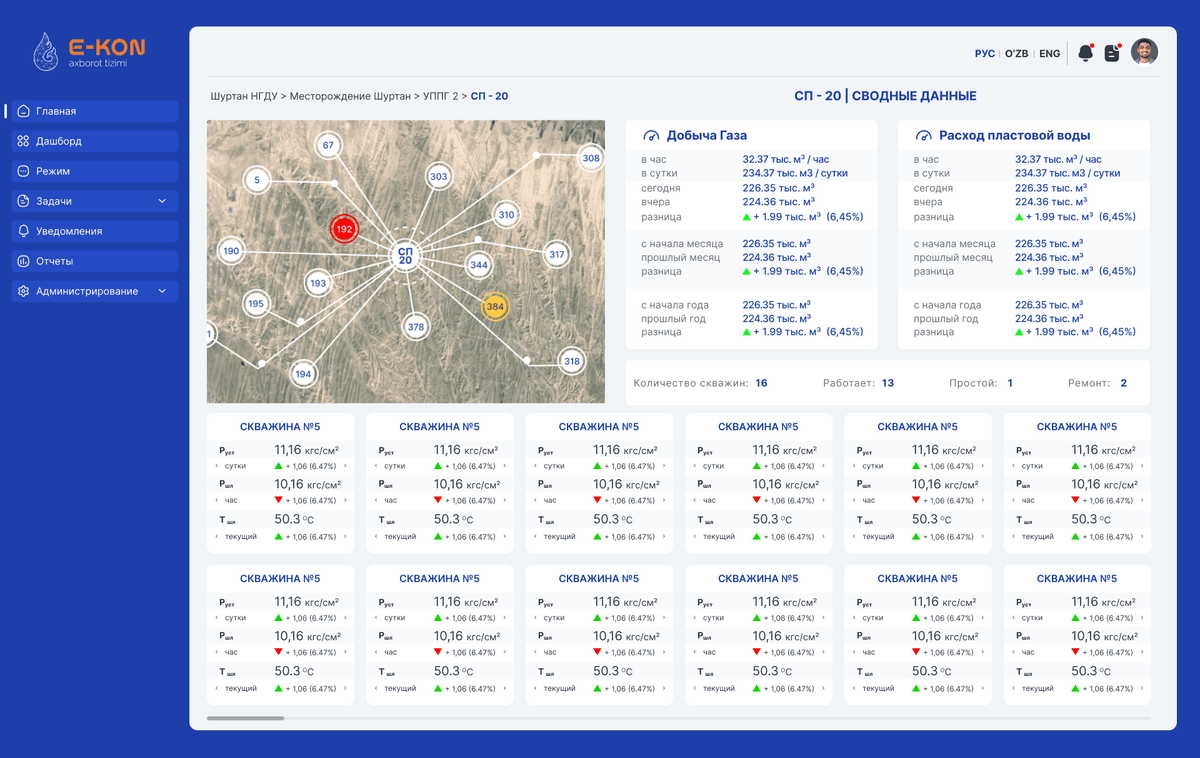The height and width of the screenshot is (758, 1200).
Task: Click well marker 303 on the map
Action: (x=438, y=177)
